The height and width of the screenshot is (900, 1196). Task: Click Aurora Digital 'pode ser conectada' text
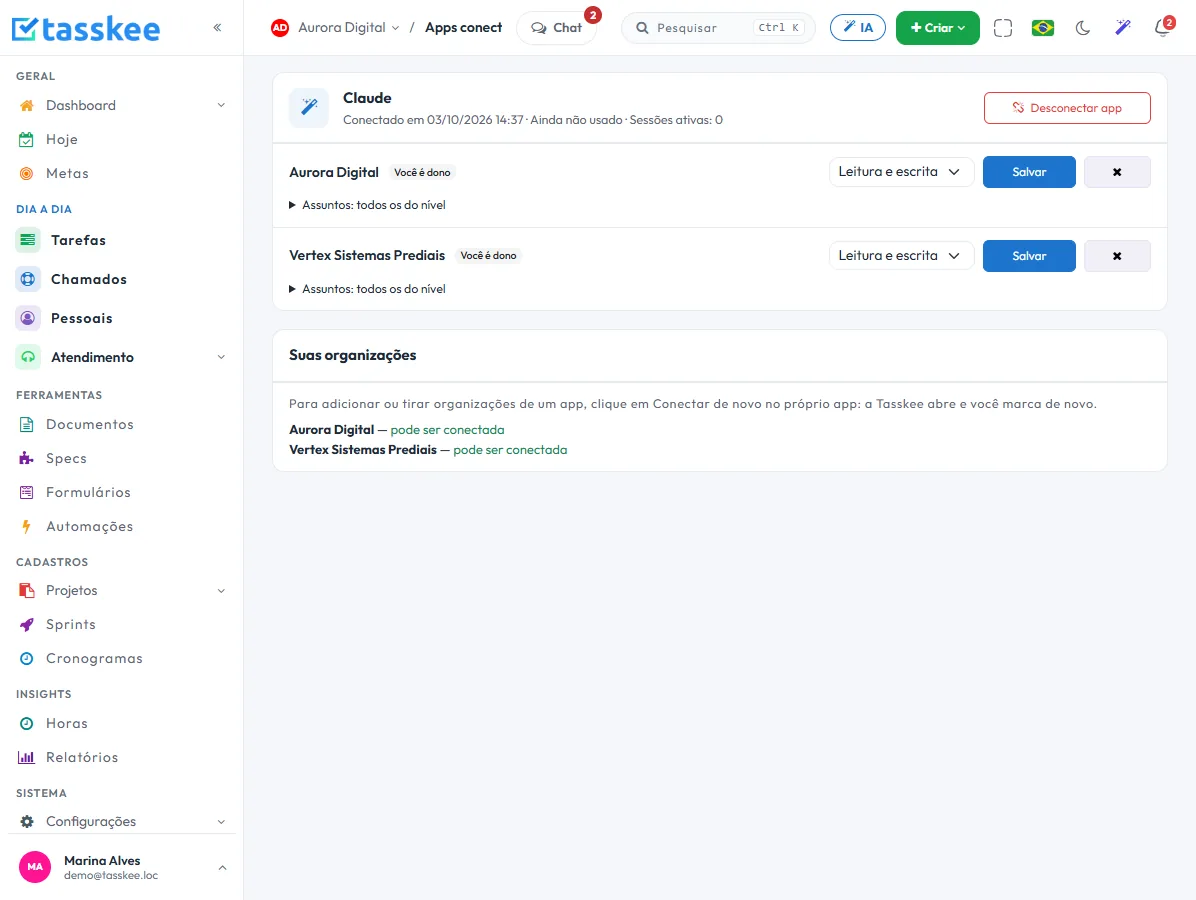(447, 429)
